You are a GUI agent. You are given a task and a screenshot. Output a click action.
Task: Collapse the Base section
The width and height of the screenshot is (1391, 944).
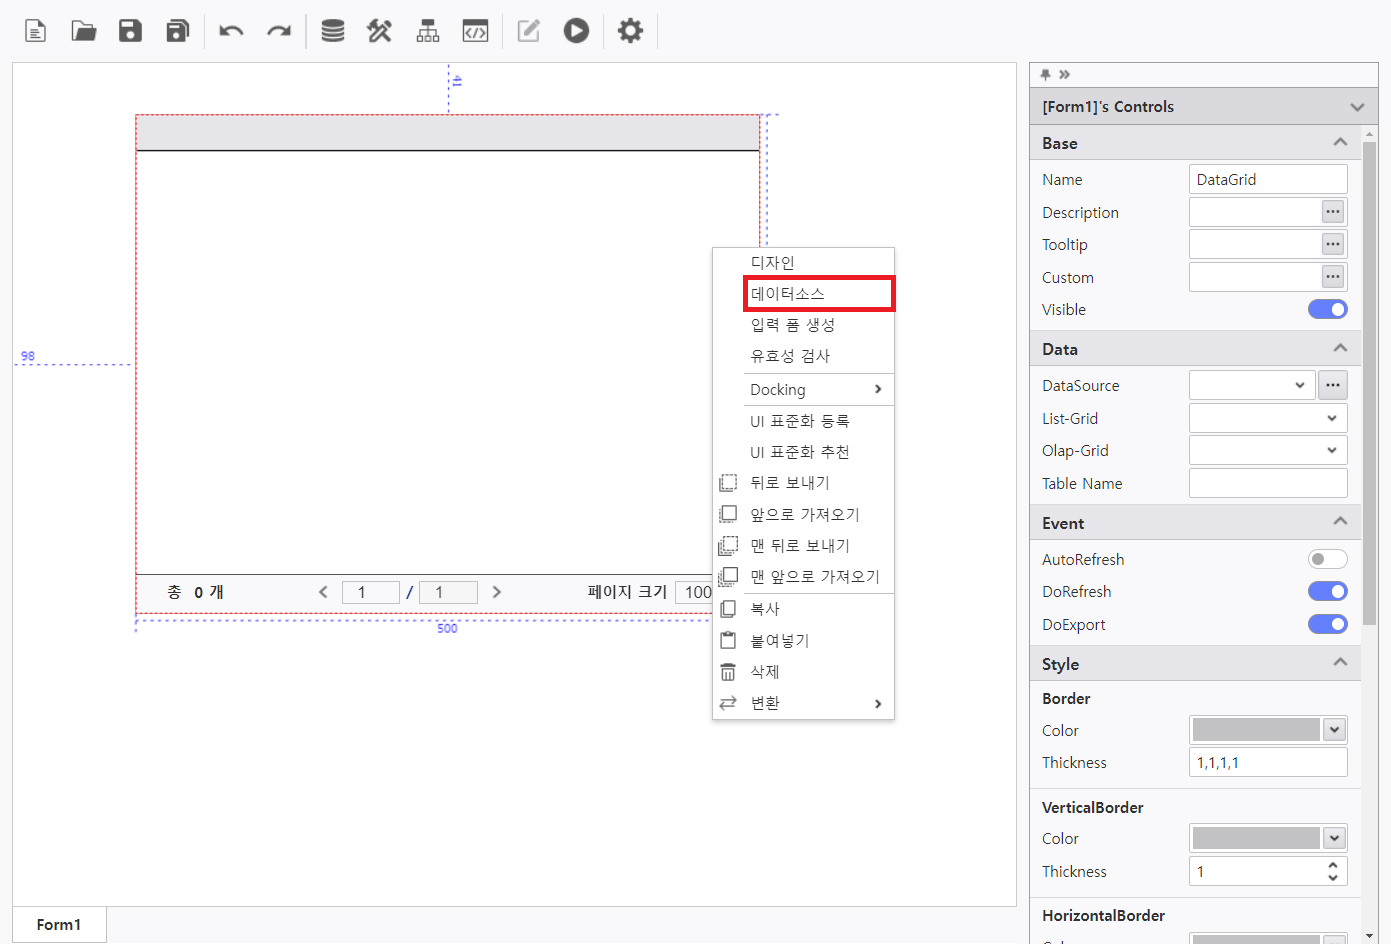[x=1340, y=143]
